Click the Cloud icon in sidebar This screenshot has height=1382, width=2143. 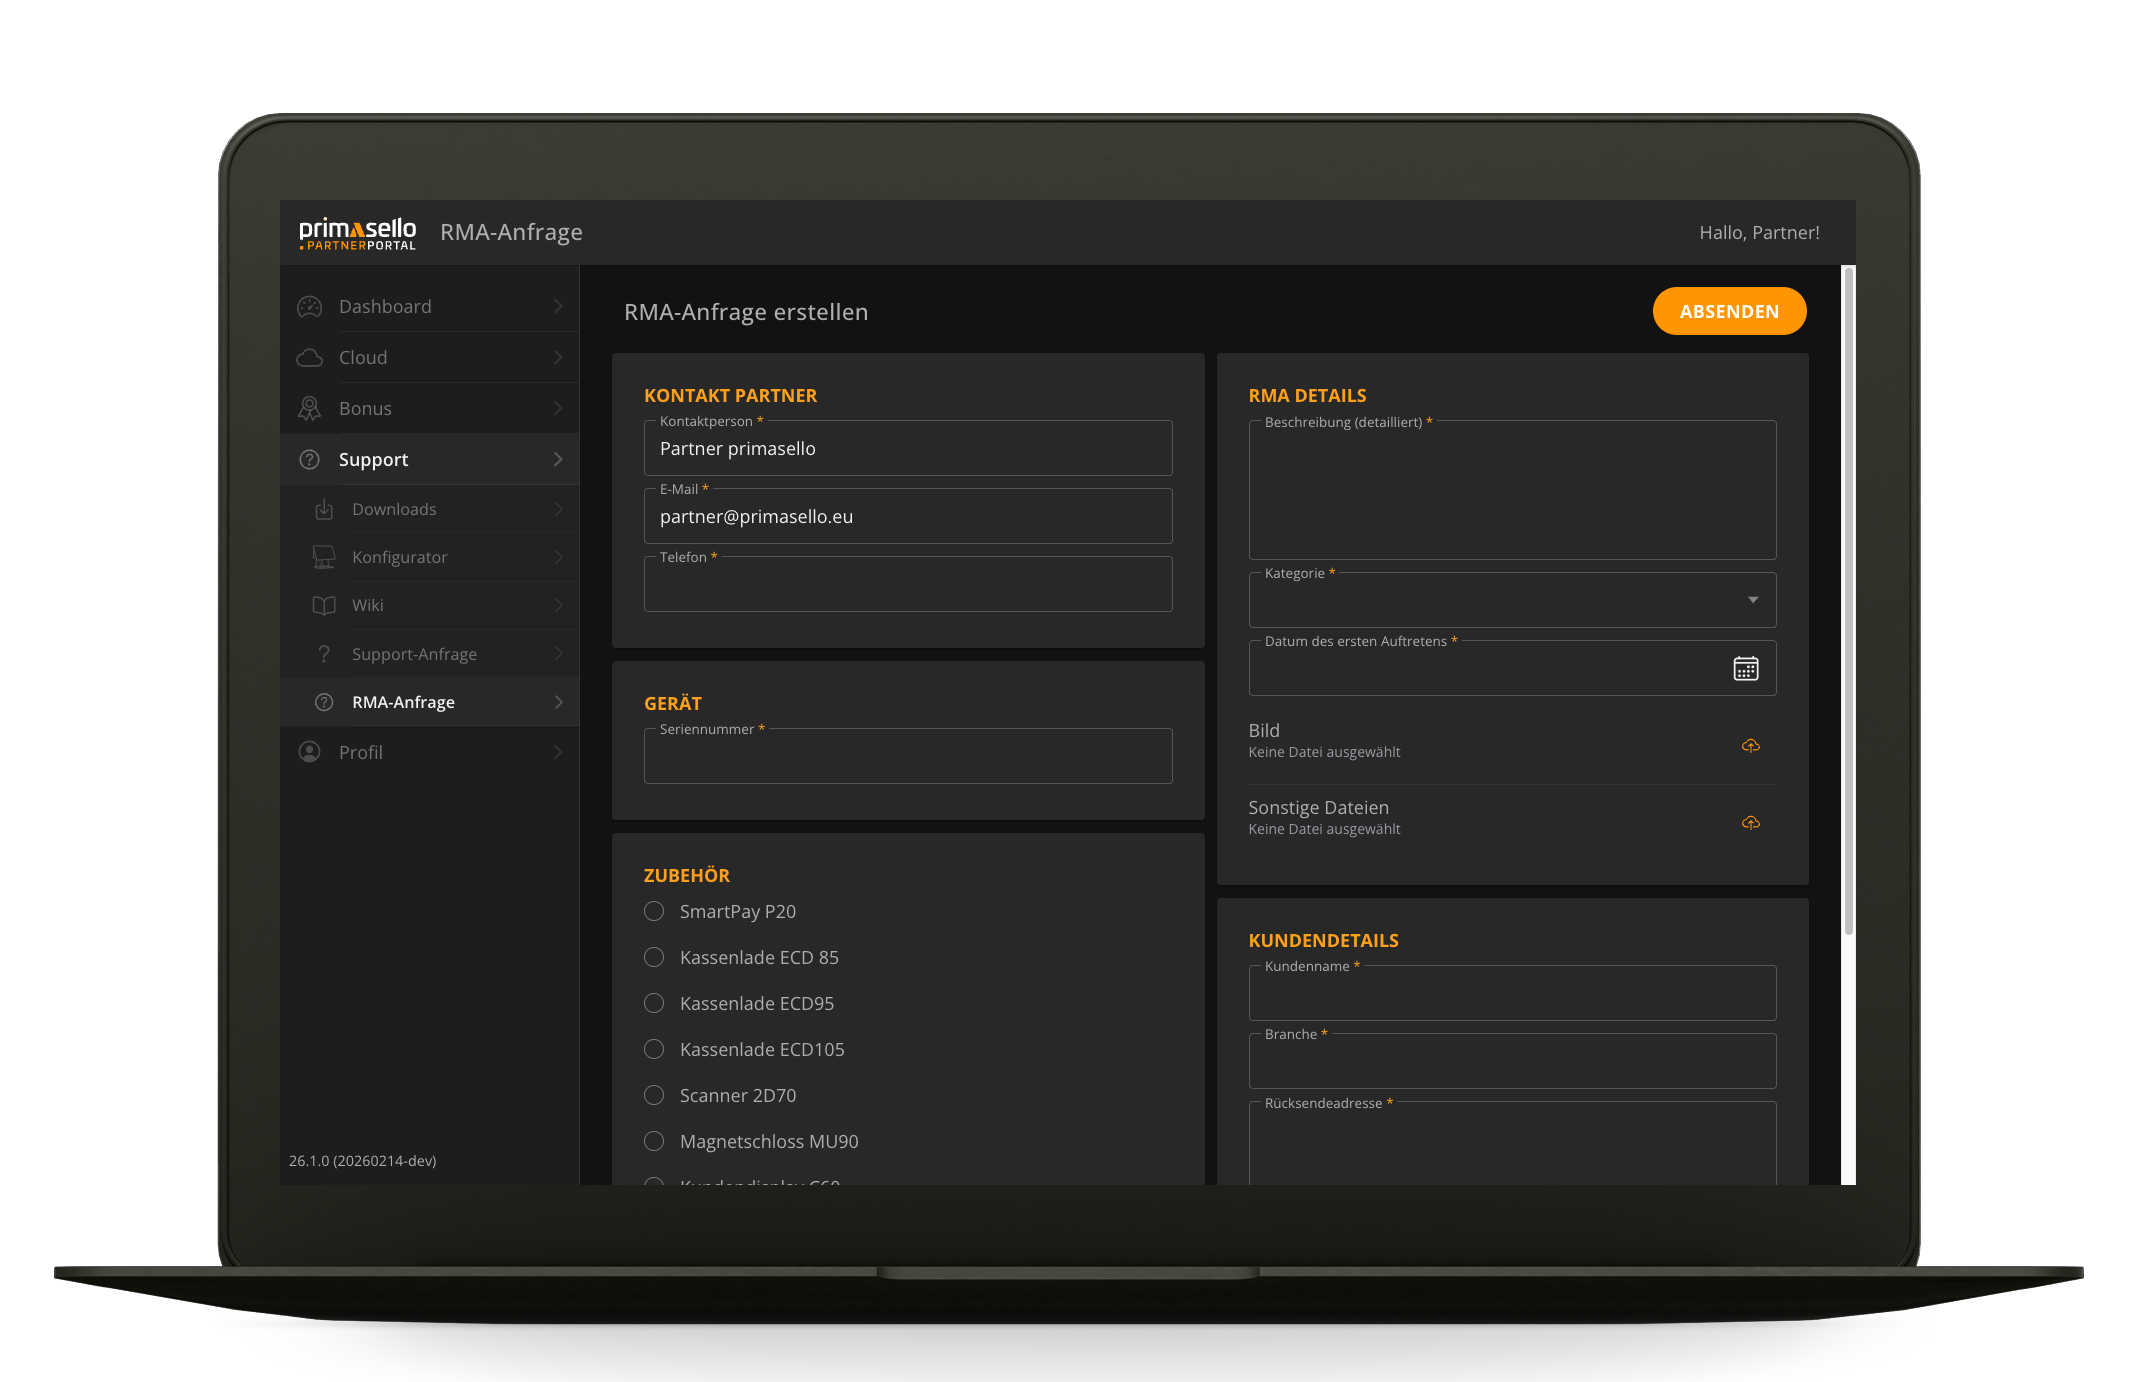click(310, 358)
